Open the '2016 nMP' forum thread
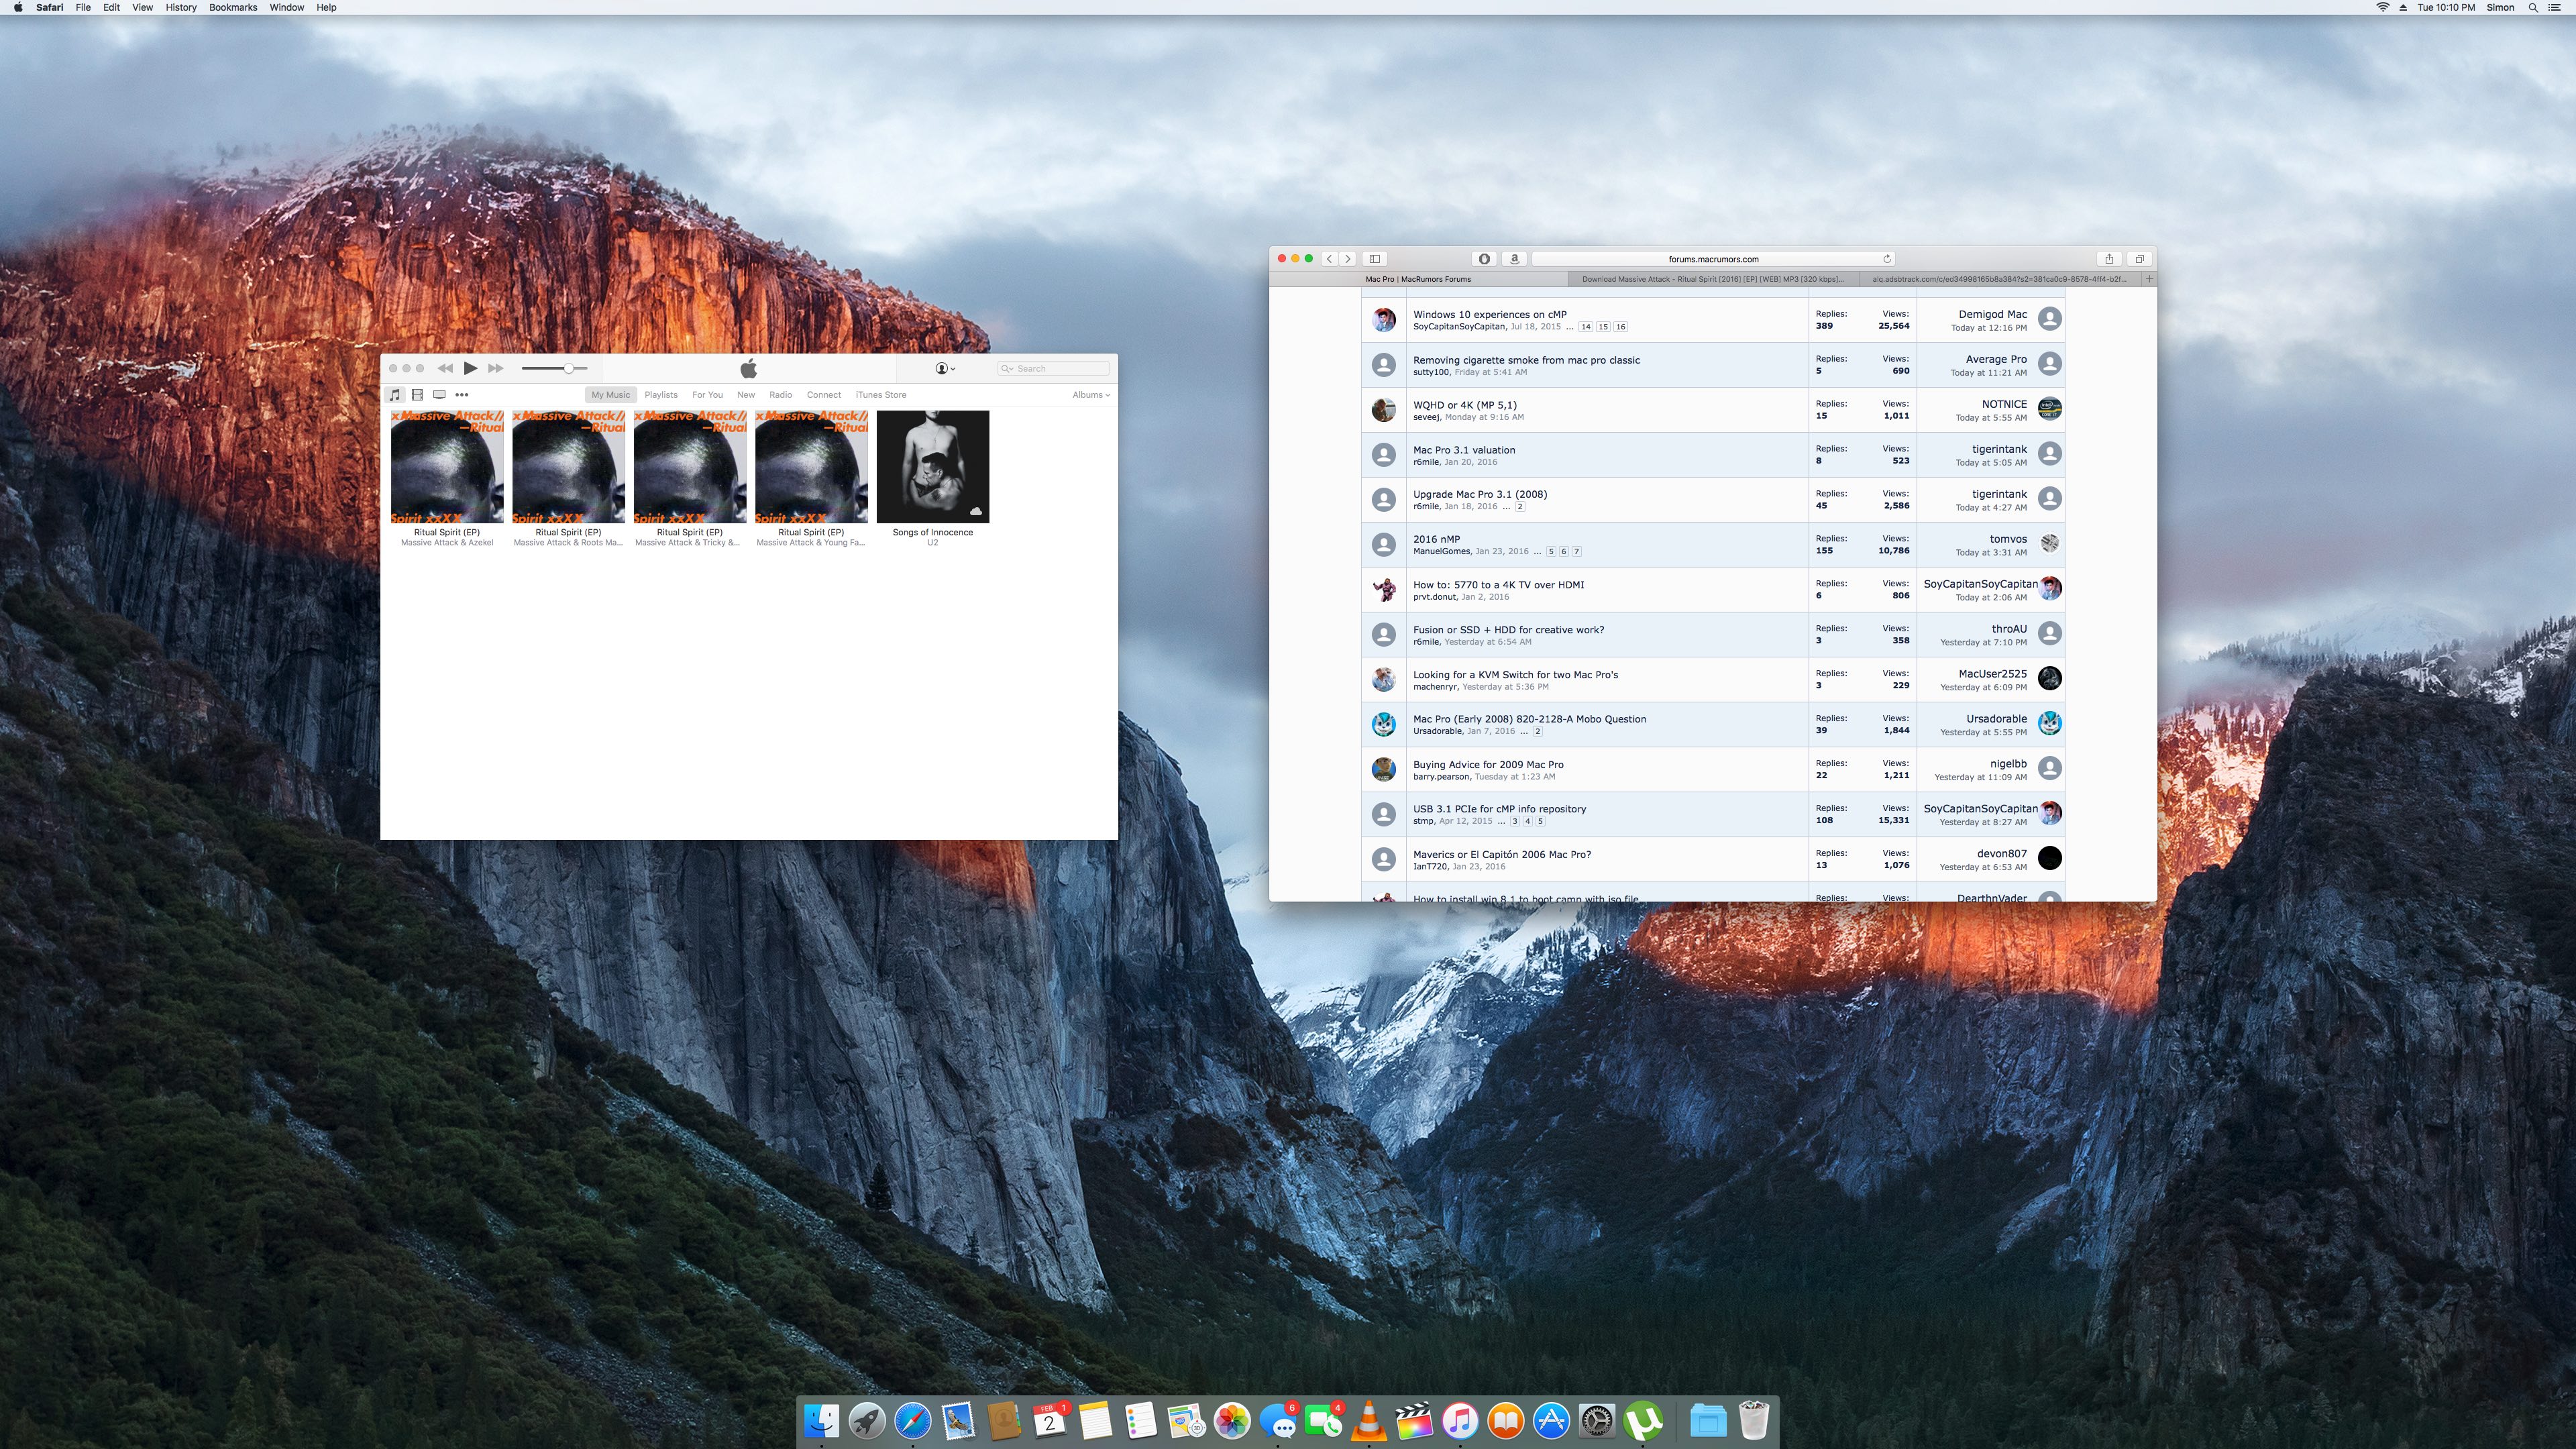Viewport: 2576px width, 1449px height. point(1436,539)
